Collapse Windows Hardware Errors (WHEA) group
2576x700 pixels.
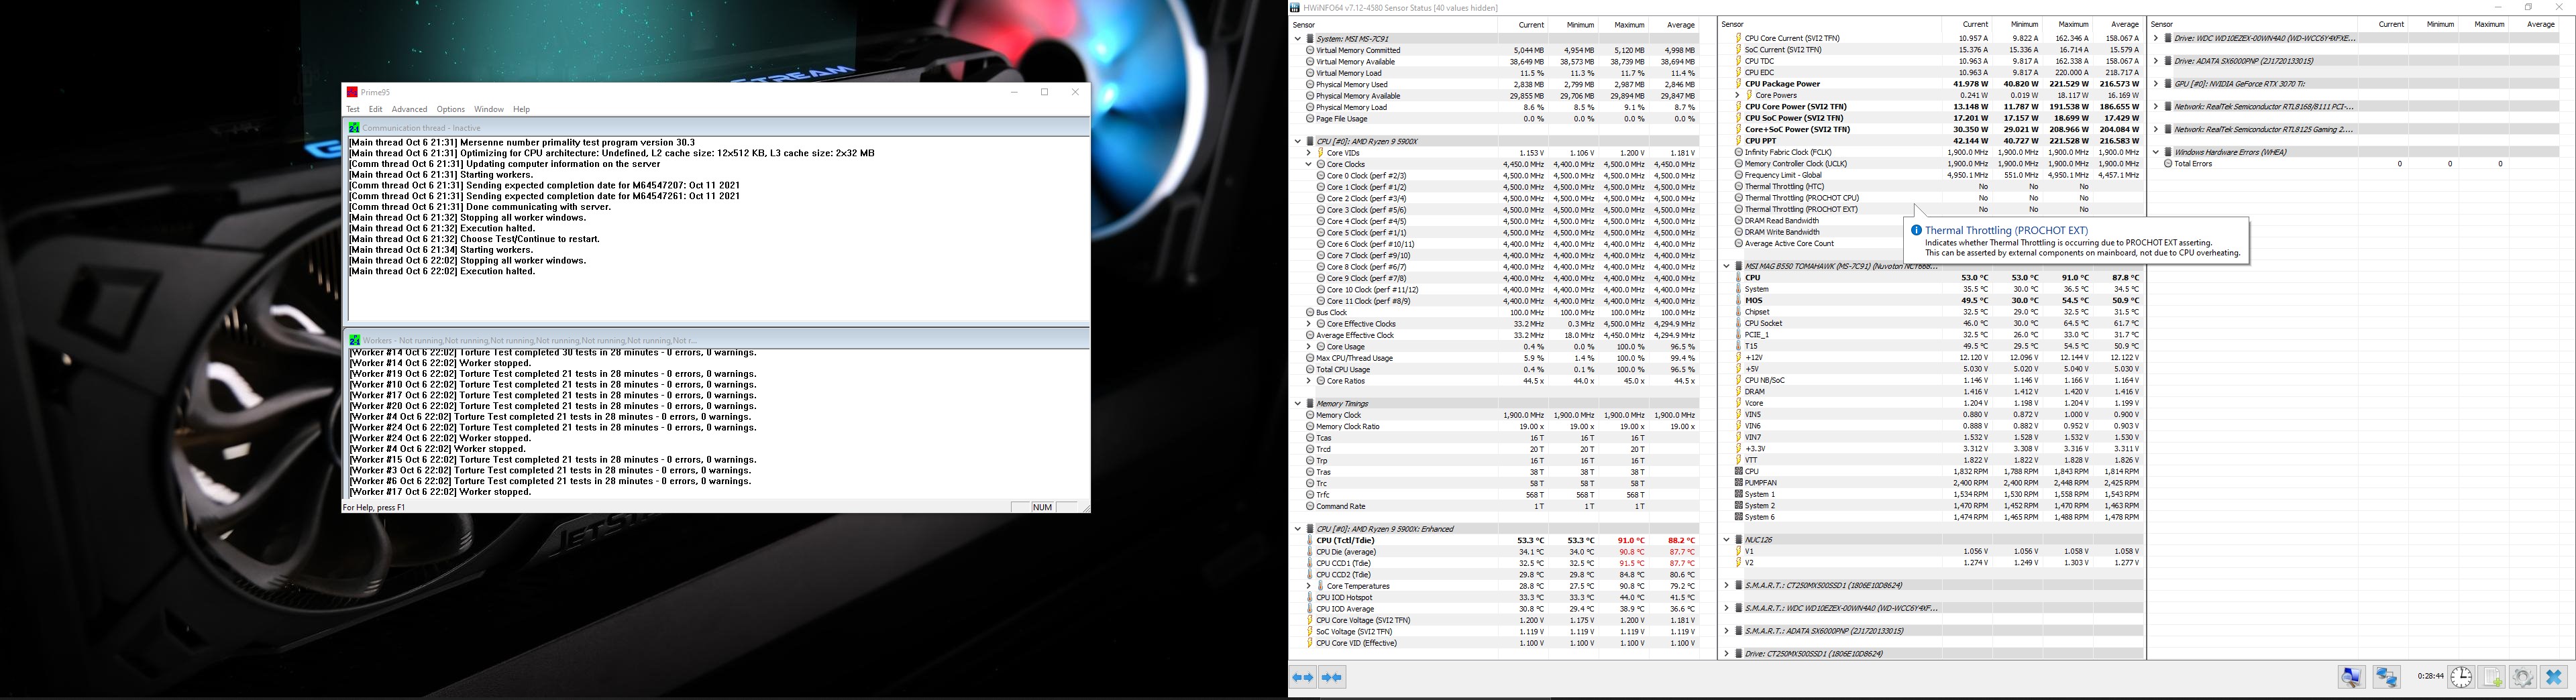tap(2156, 152)
